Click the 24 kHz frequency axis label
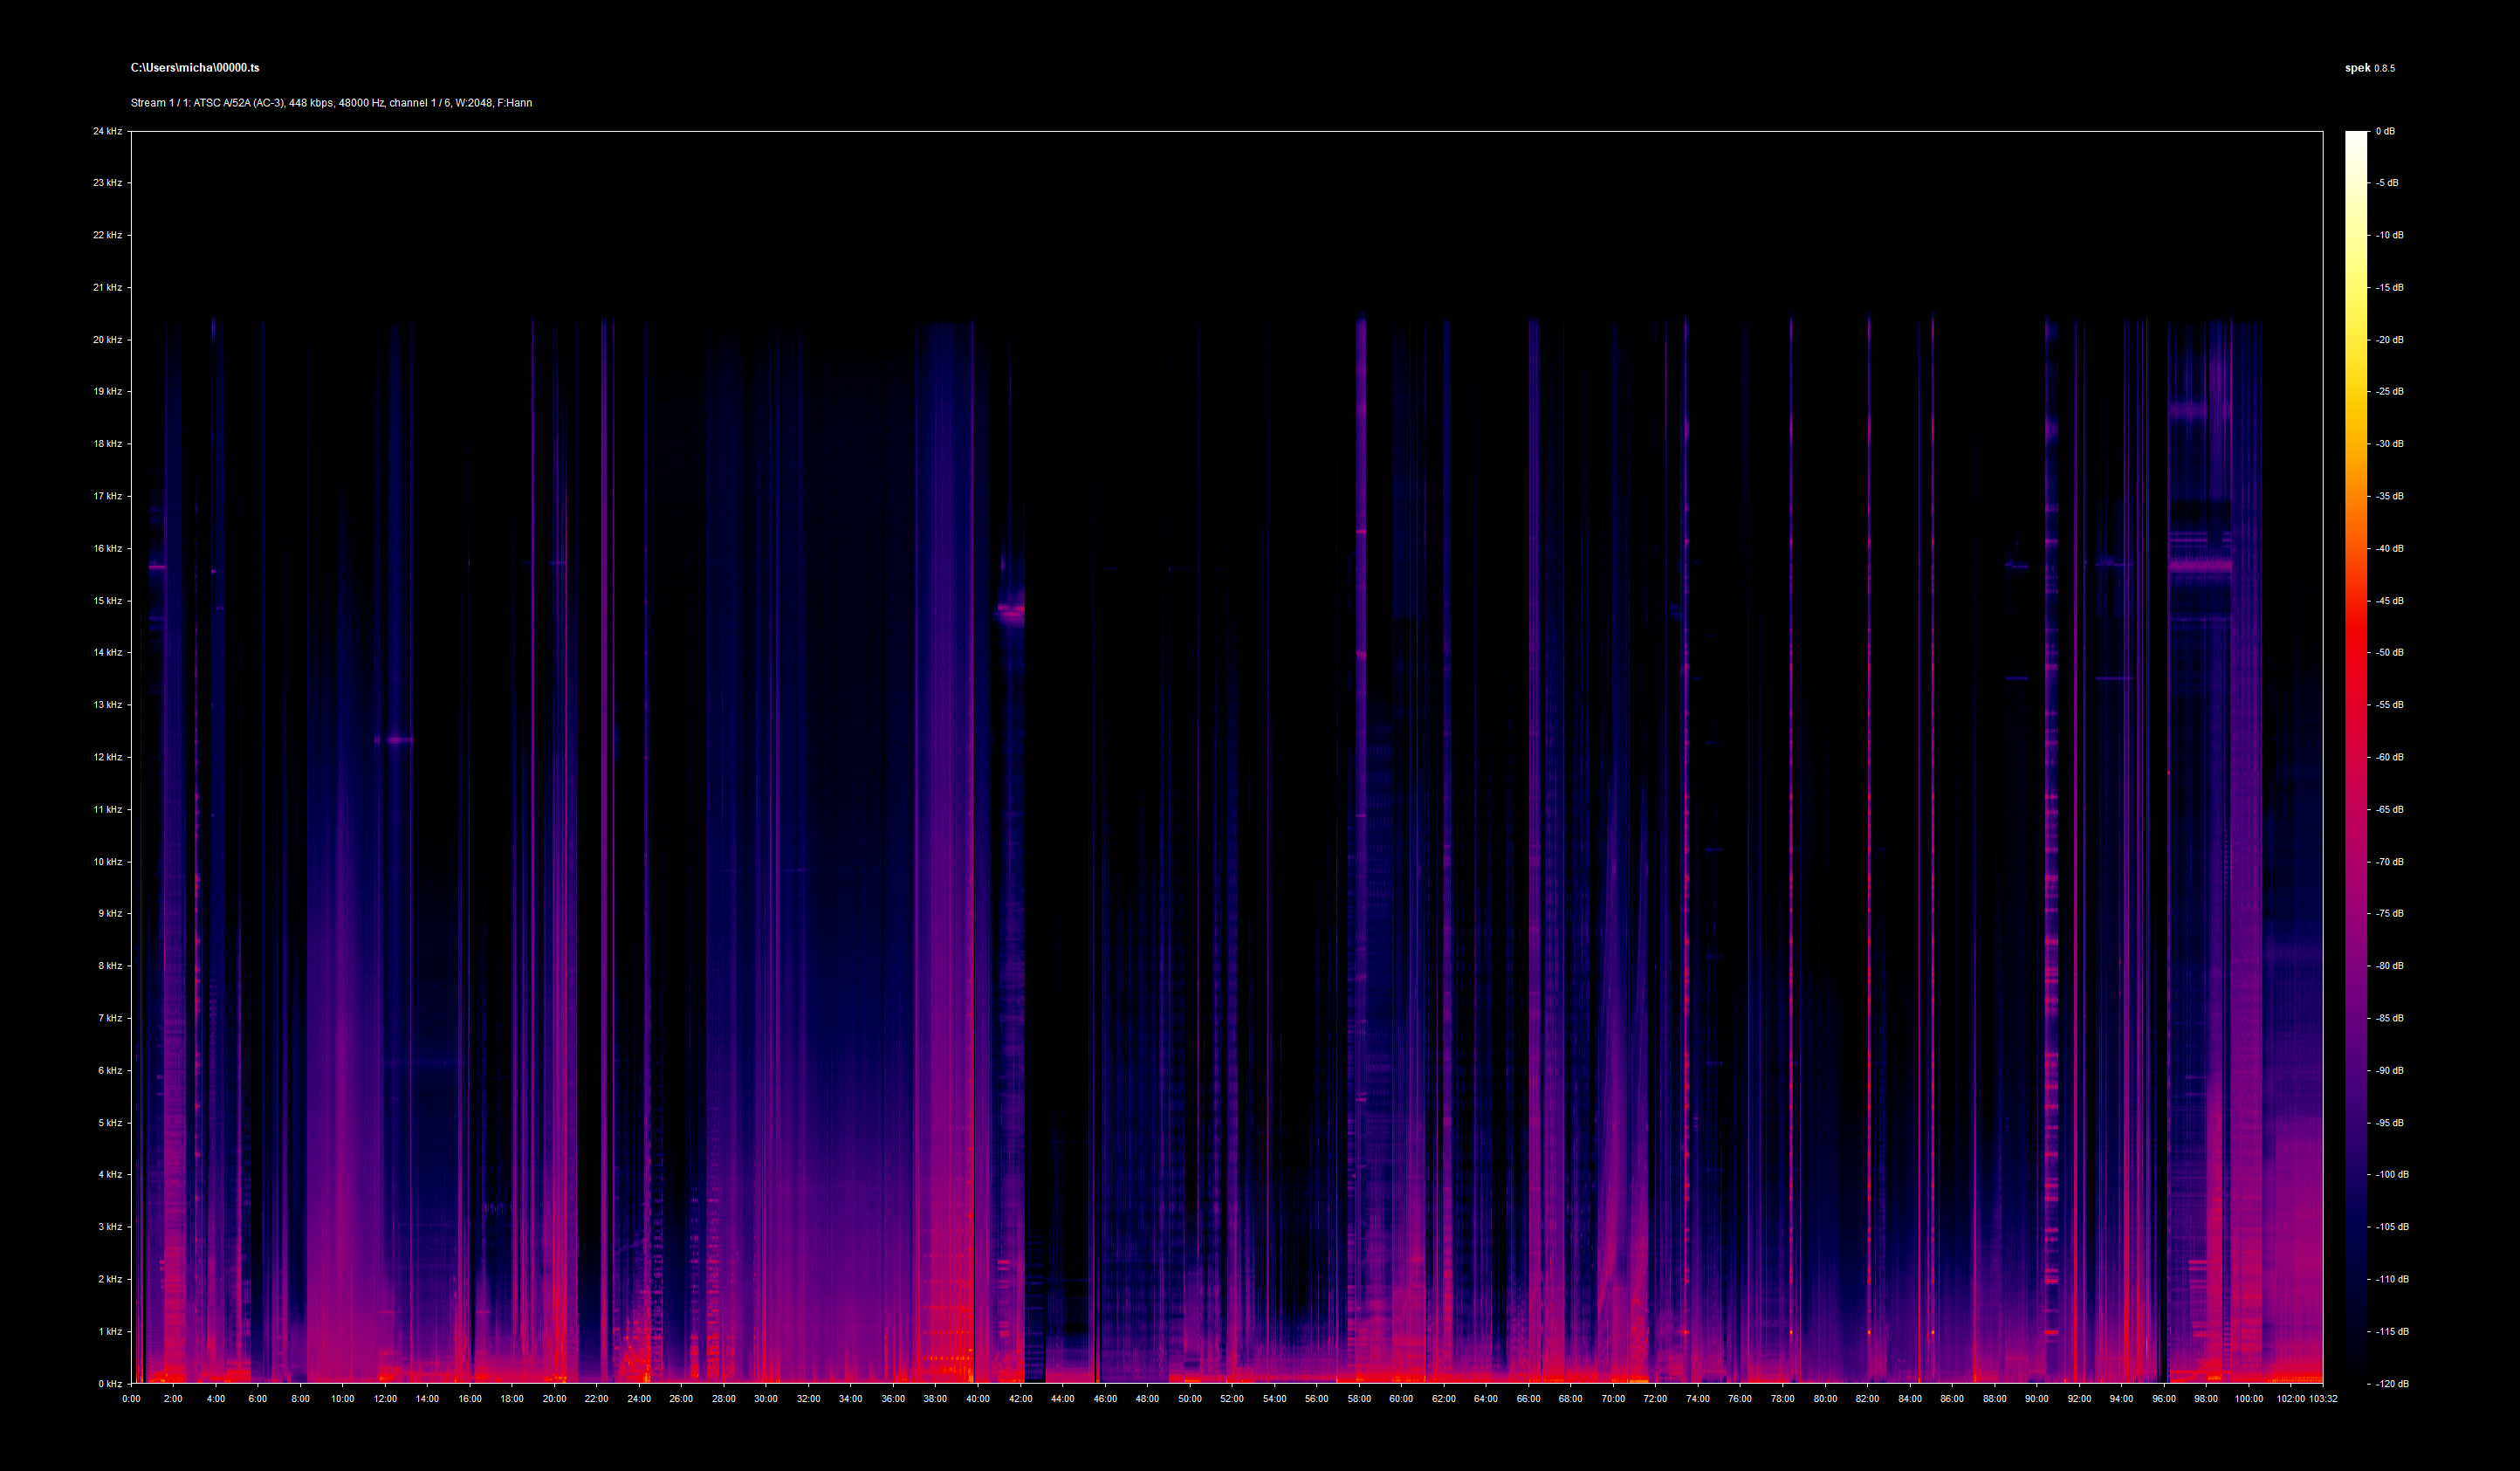 [x=107, y=131]
